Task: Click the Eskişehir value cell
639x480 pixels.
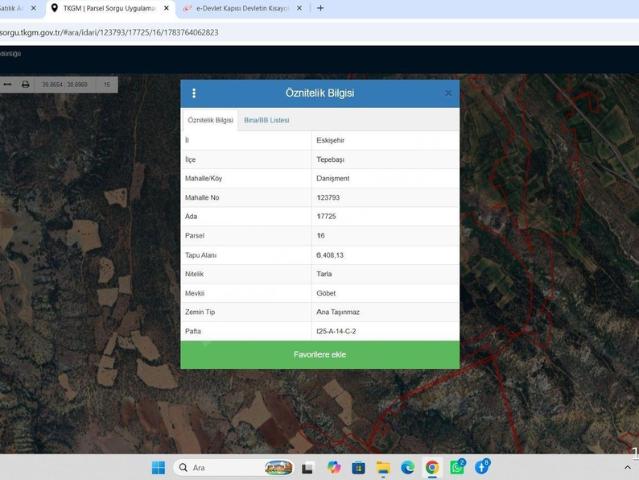Action: pyautogui.click(x=386, y=140)
